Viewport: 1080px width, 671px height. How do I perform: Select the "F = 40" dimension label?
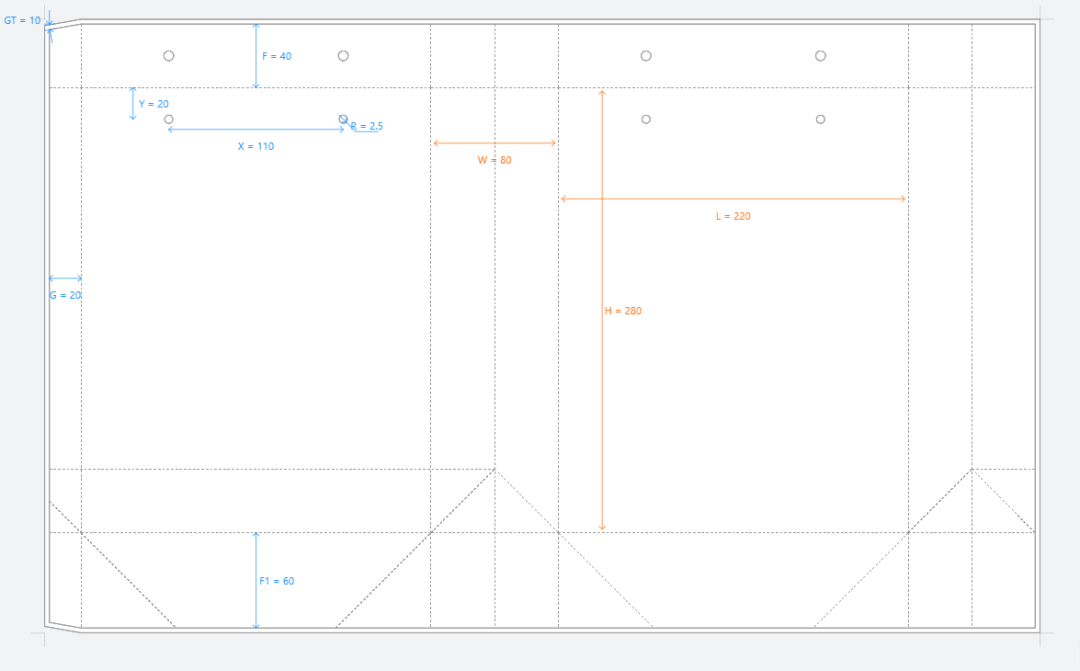[277, 57]
